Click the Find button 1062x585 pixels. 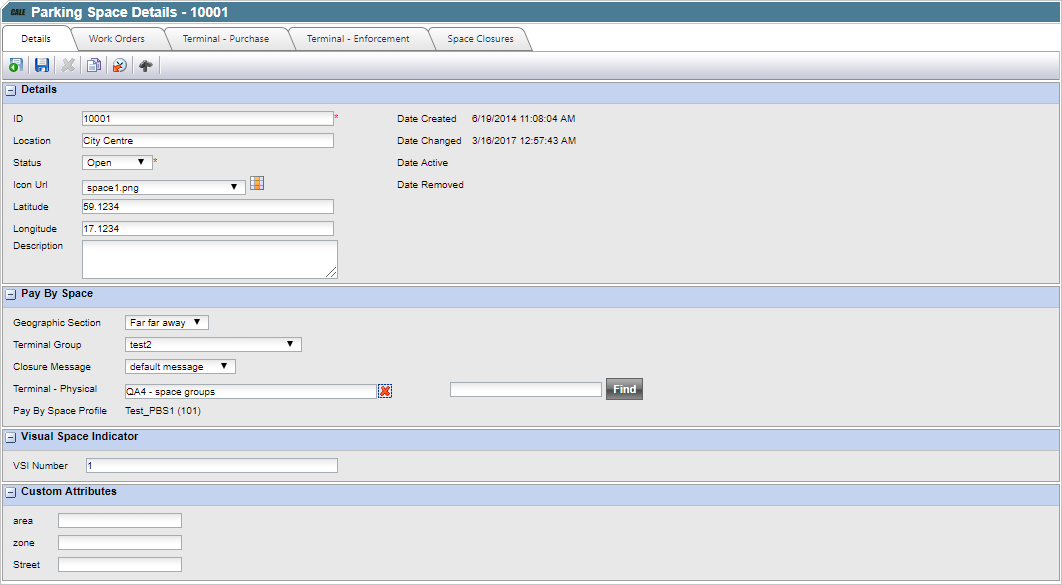[x=624, y=389]
